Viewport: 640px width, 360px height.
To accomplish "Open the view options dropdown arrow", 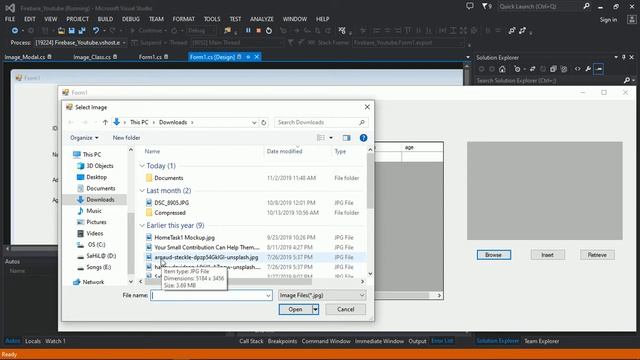I will (331, 138).
